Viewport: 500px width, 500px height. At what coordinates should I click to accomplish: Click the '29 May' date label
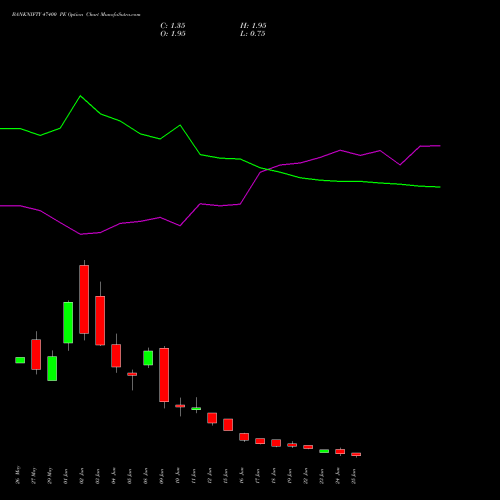pyautogui.click(x=50, y=475)
